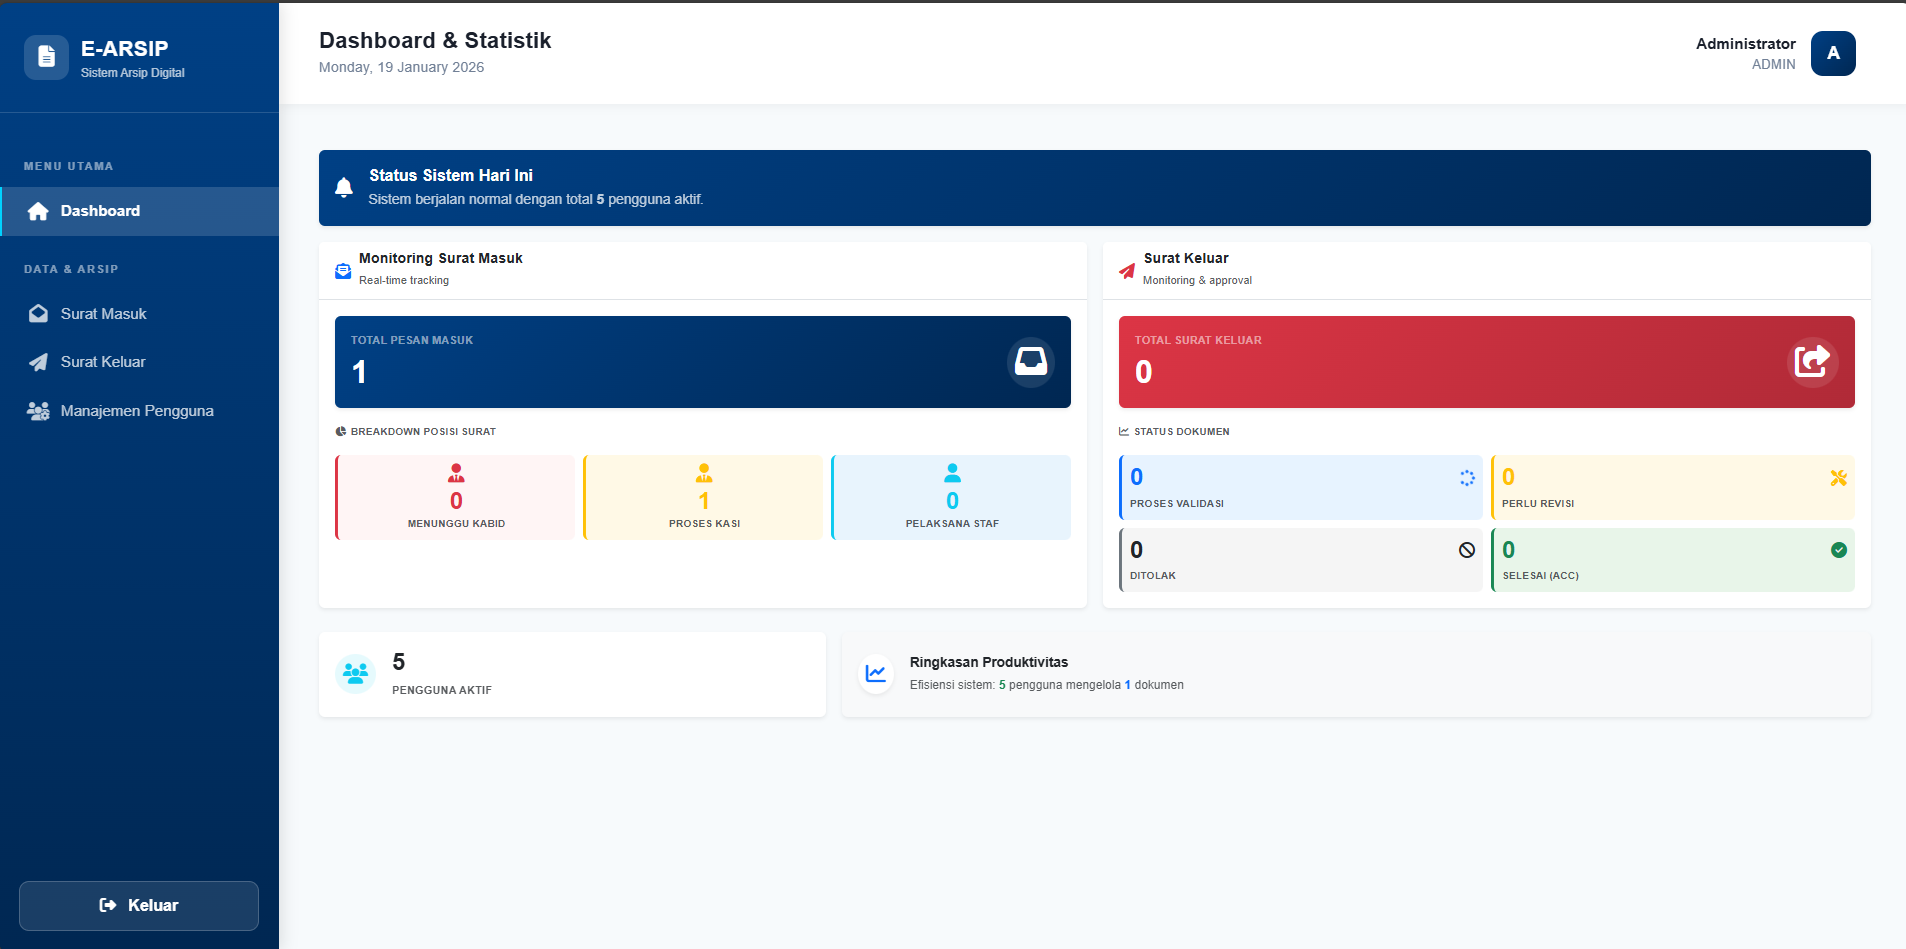Click the green checkmark on Selesai (ACC) card

pyautogui.click(x=1838, y=549)
